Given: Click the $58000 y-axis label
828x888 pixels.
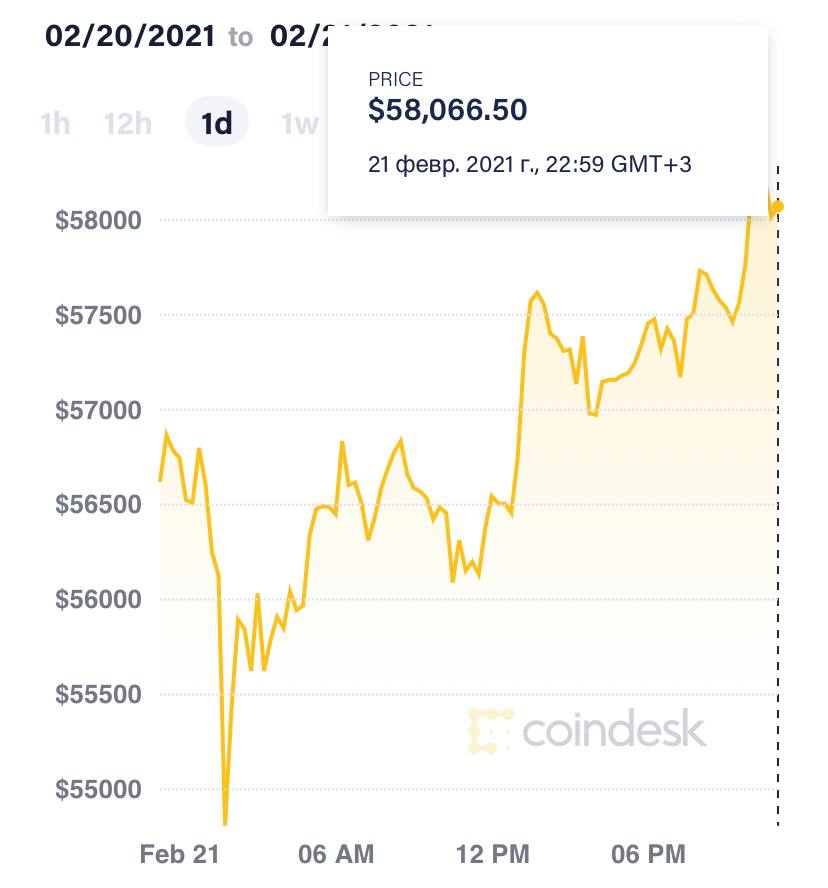Looking at the screenshot, I should (x=96, y=220).
